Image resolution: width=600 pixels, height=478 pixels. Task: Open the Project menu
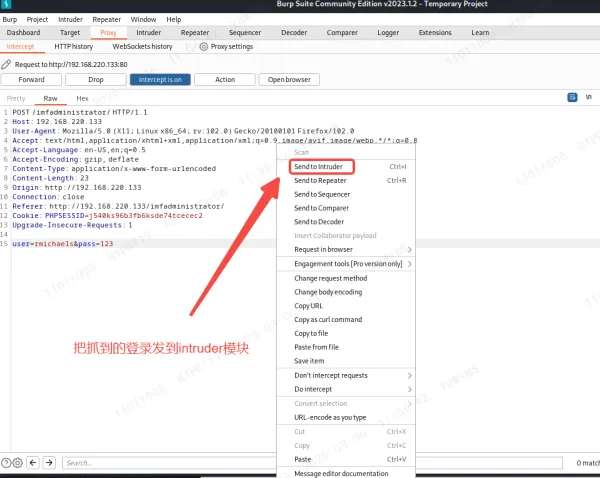(x=37, y=20)
